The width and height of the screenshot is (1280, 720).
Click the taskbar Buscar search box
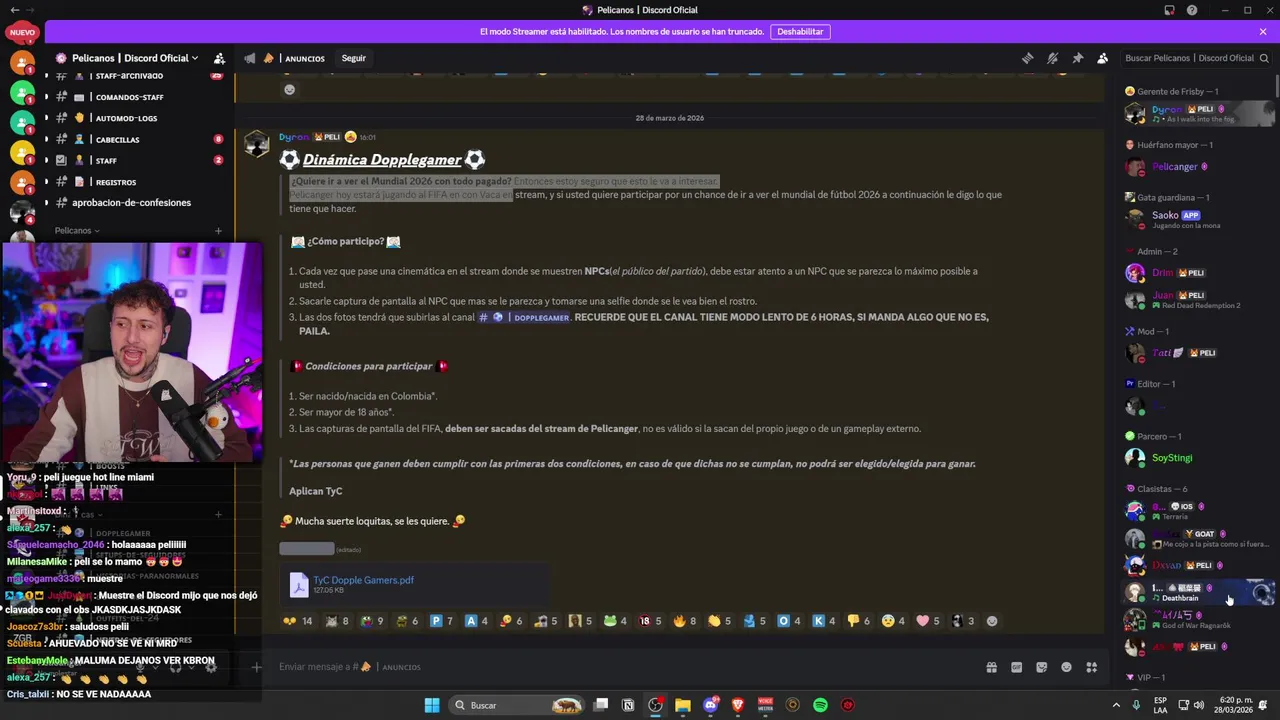tap(517, 705)
